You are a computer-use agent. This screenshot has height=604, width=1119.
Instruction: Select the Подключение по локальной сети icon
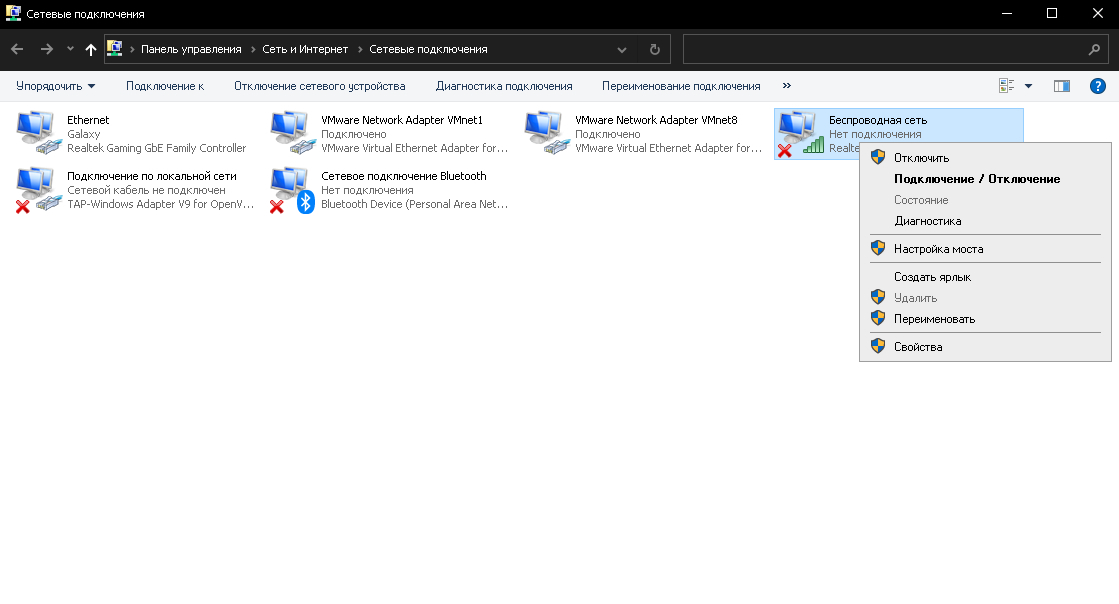pyautogui.click(x=39, y=189)
